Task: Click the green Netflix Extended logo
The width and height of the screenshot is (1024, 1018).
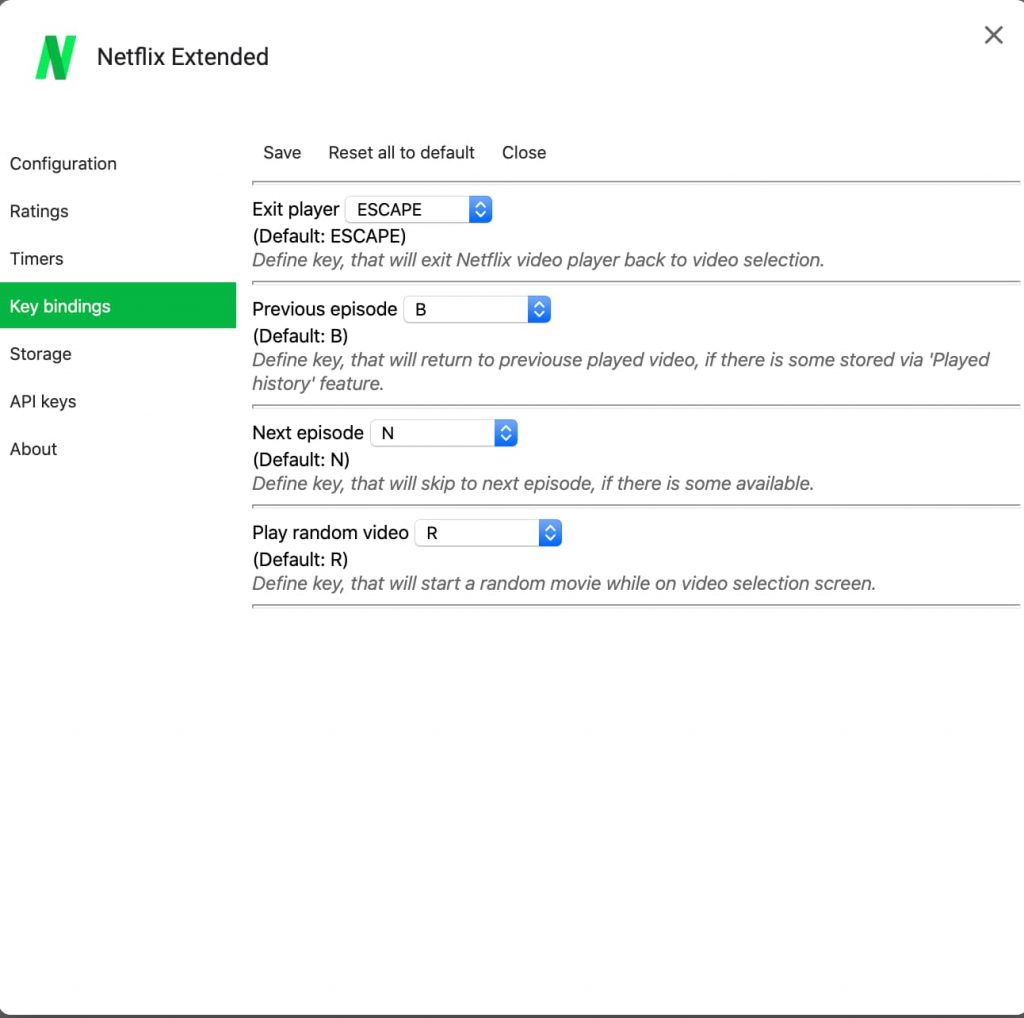Action: tap(56, 57)
